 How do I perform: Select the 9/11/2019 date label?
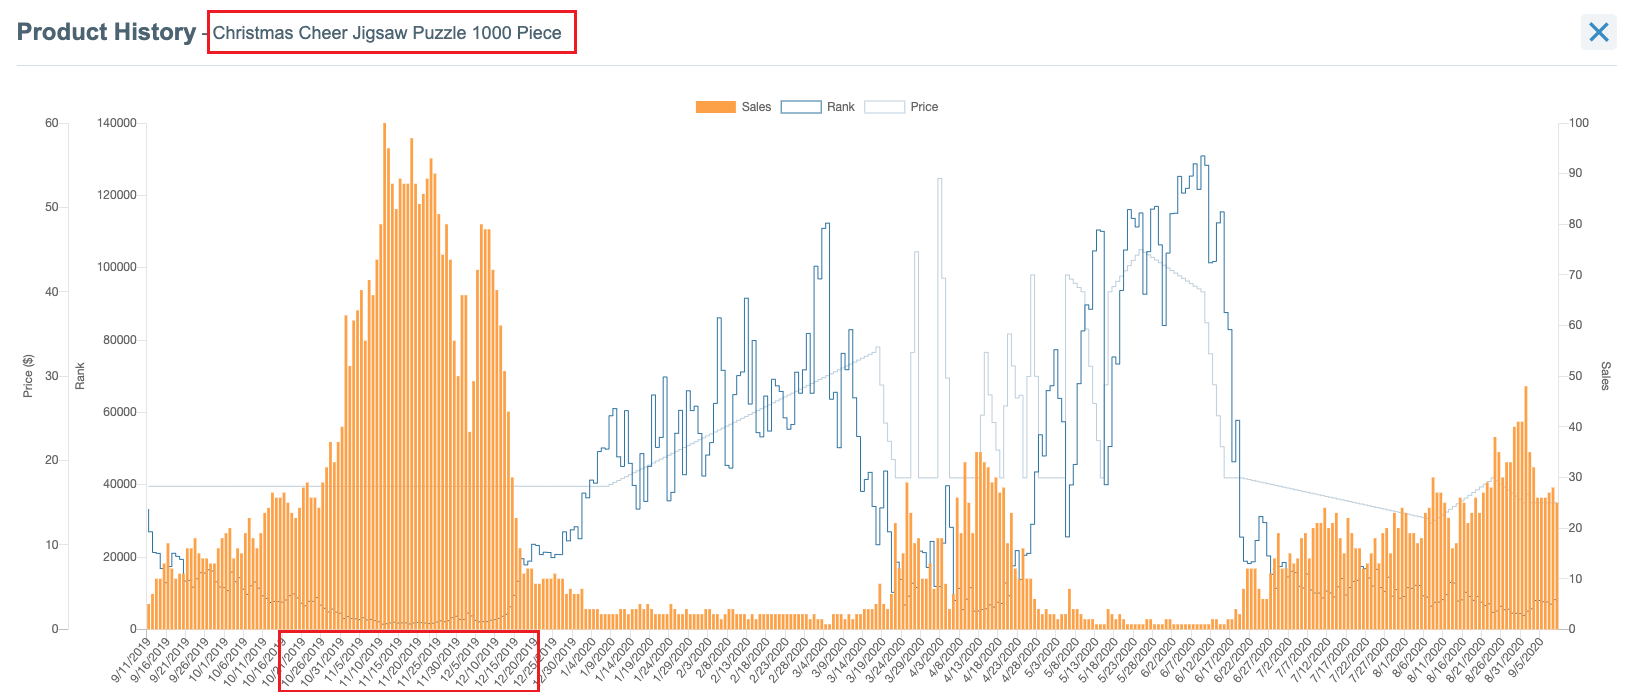point(132,658)
